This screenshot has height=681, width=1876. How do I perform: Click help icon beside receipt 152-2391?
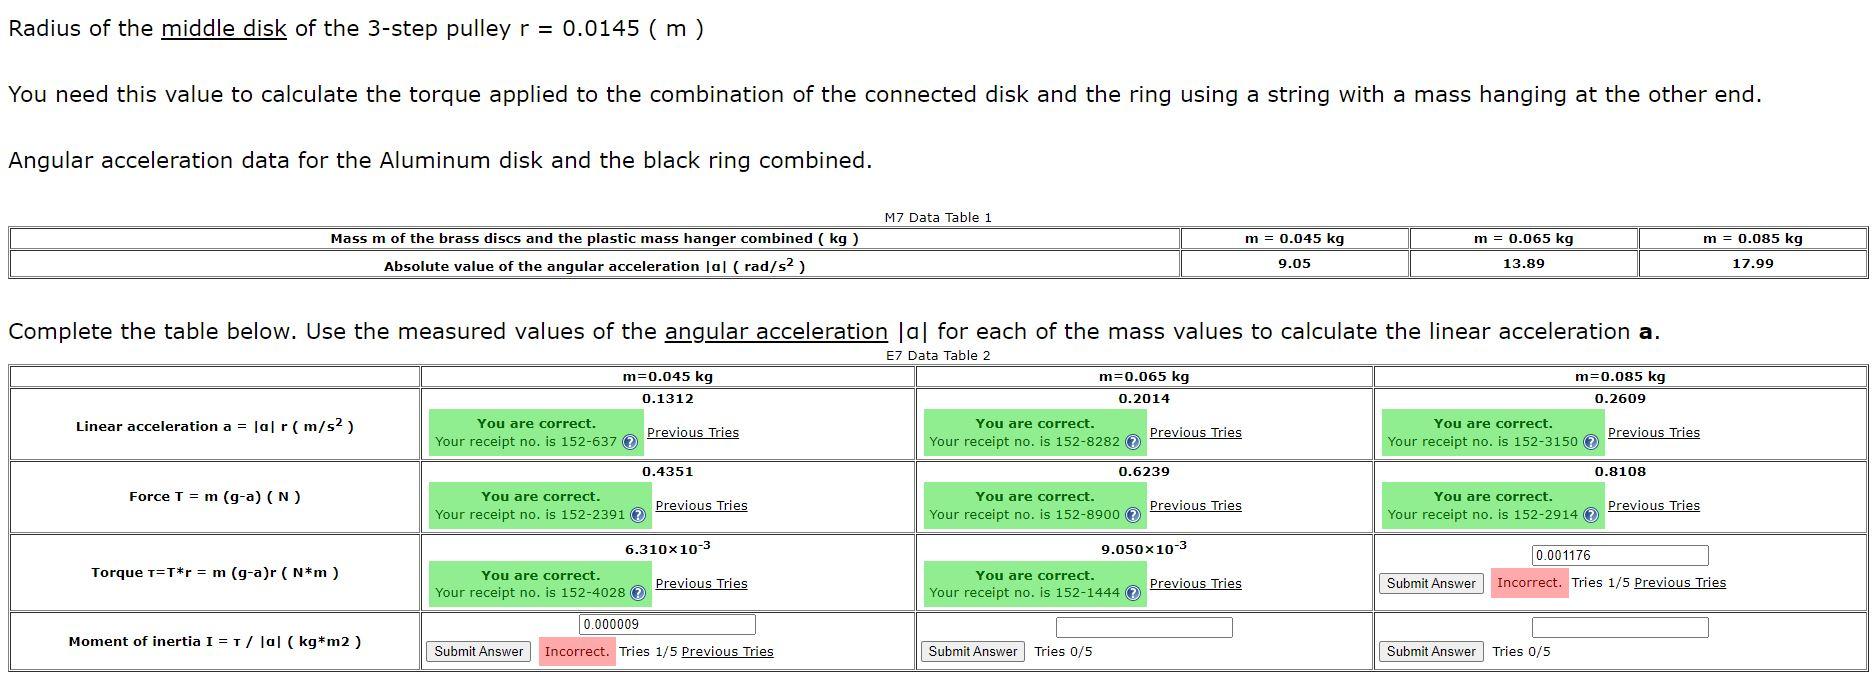point(638,515)
